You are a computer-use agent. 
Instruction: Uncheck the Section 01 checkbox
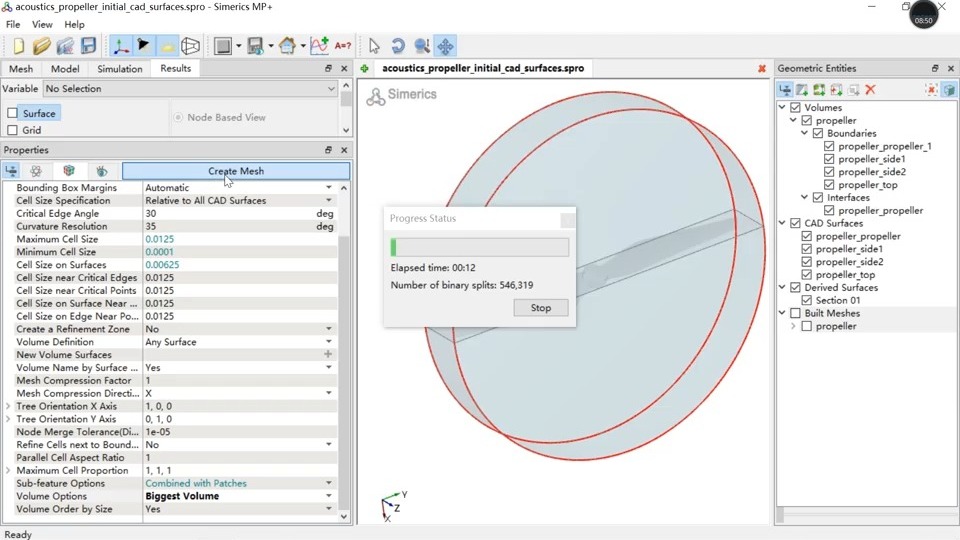806,300
